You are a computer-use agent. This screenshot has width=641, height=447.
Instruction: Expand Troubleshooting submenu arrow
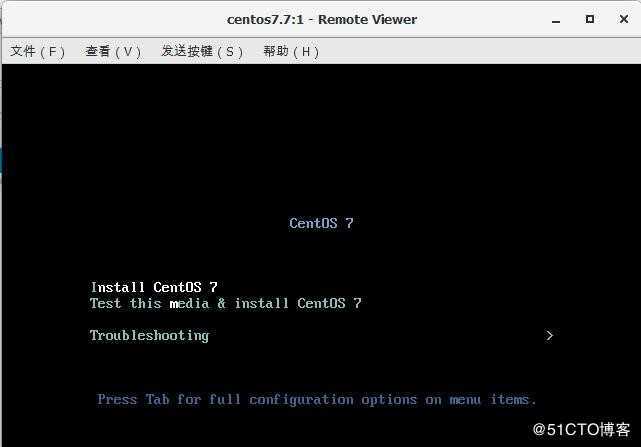pyautogui.click(x=549, y=336)
